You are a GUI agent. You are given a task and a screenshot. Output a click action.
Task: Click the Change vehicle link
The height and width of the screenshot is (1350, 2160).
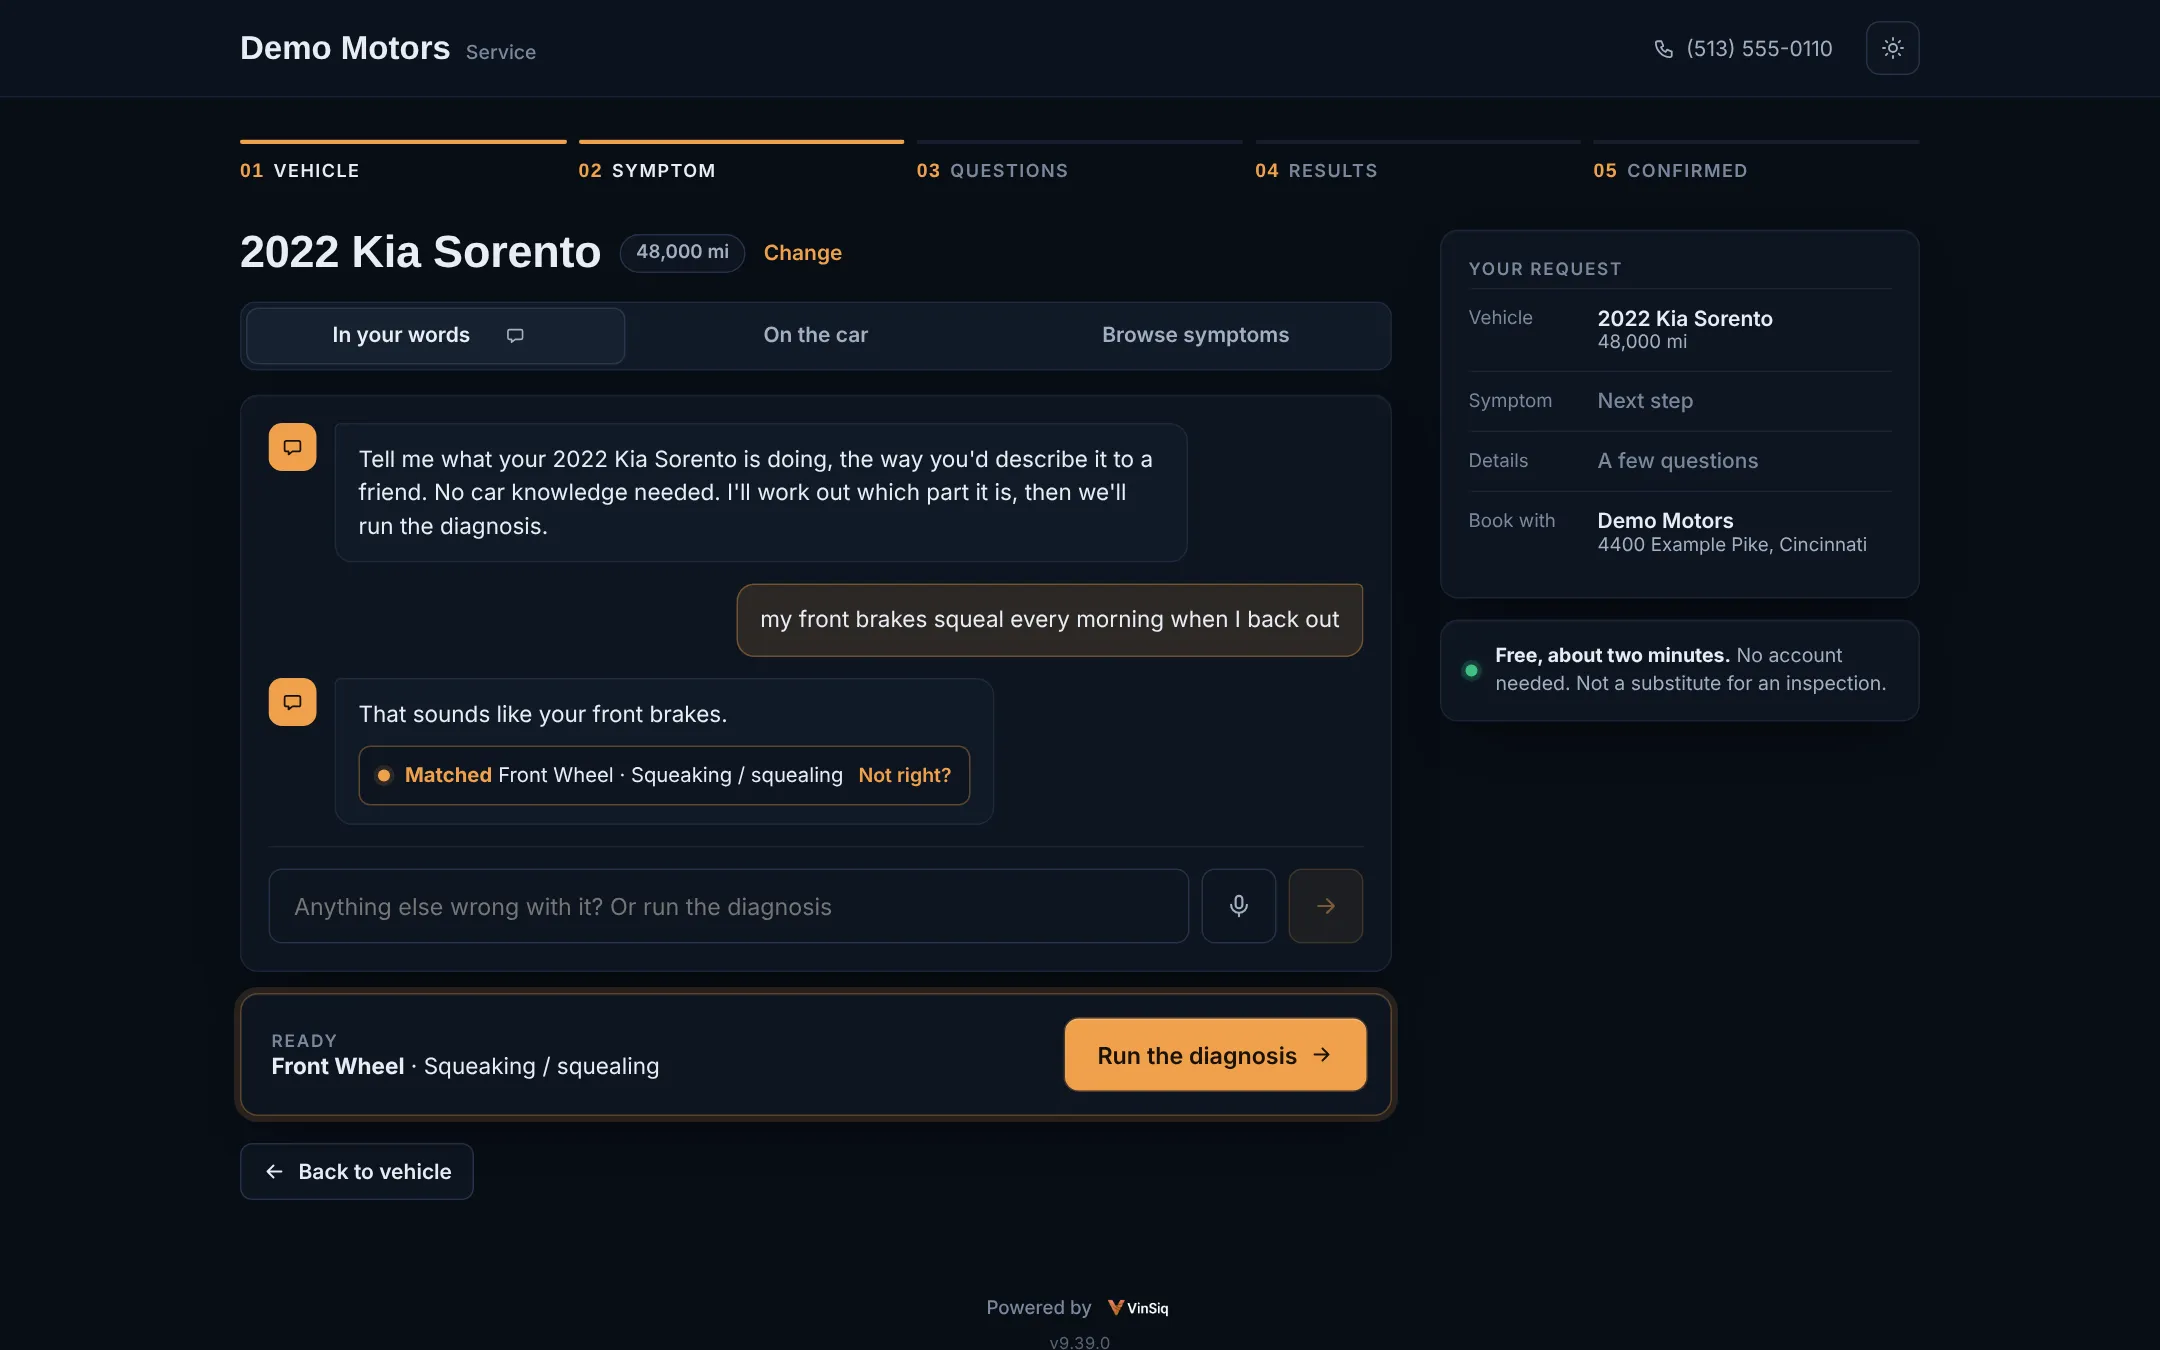(x=803, y=253)
